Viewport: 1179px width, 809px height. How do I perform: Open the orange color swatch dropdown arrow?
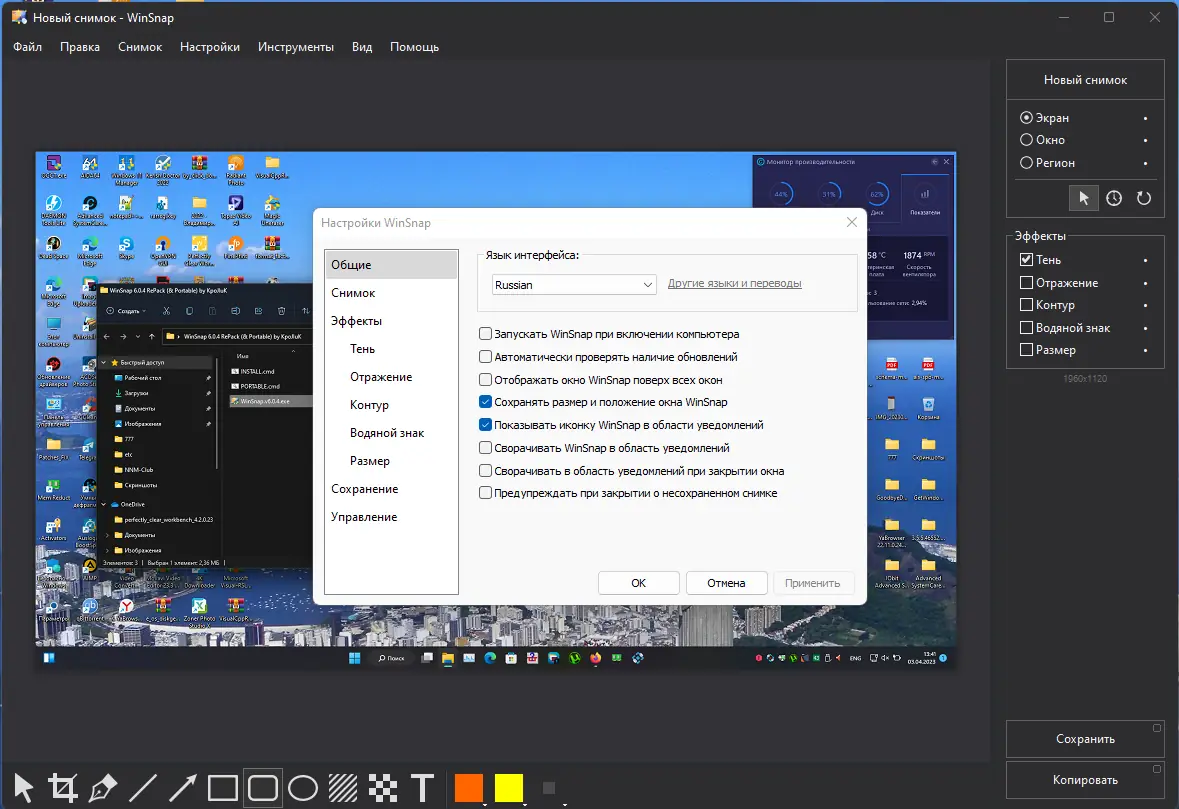click(x=484, y=804)
